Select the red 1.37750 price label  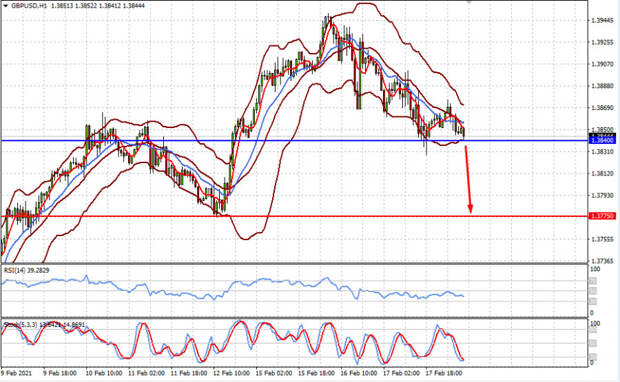(x=602, y=216)
